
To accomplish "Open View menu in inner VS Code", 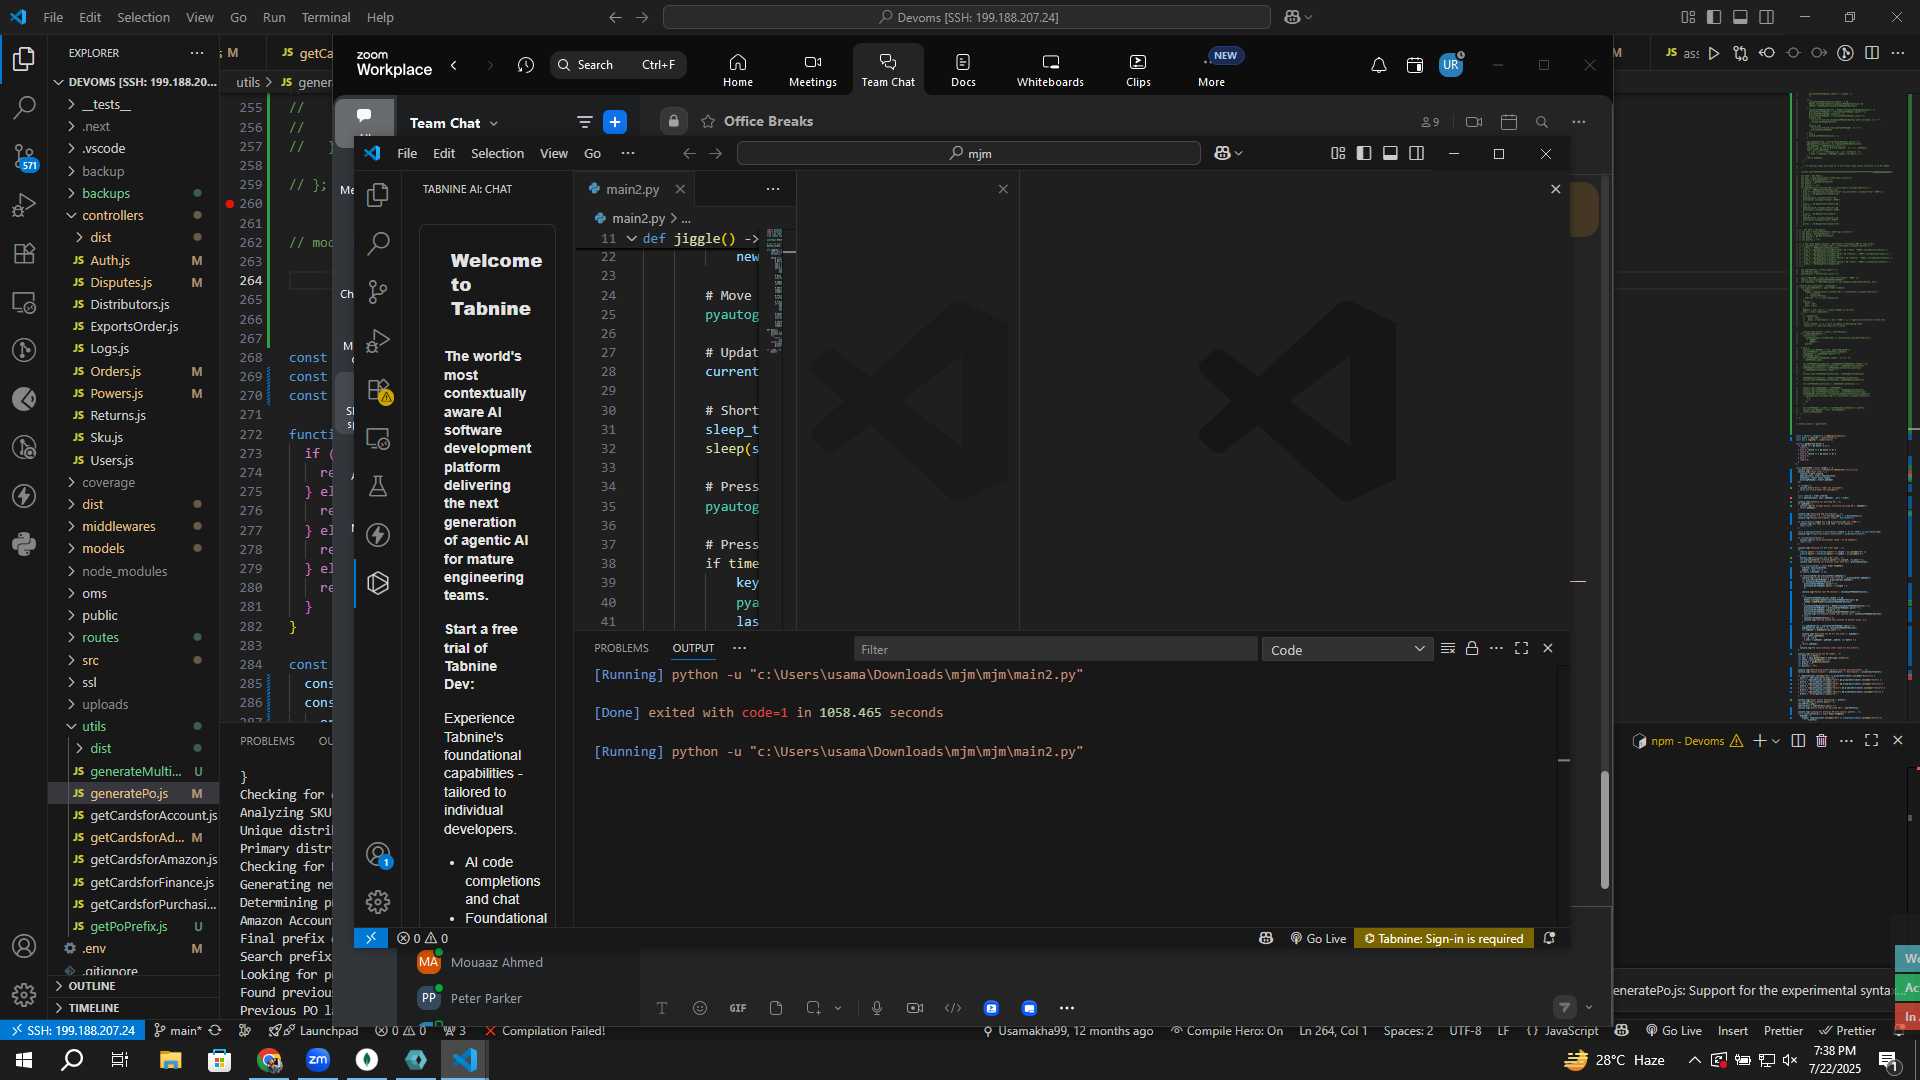I will pos(554,153).
